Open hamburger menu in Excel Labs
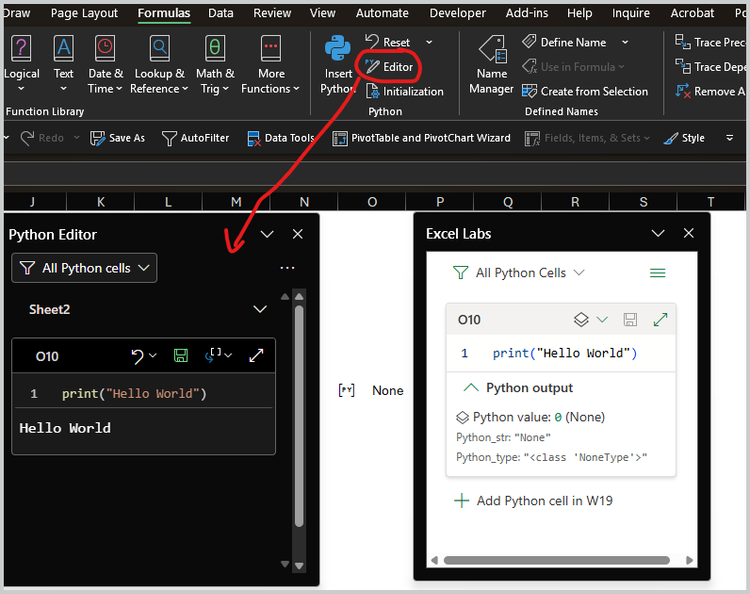The height and width of the screenshot is (594, 750). tap(657, 273)
